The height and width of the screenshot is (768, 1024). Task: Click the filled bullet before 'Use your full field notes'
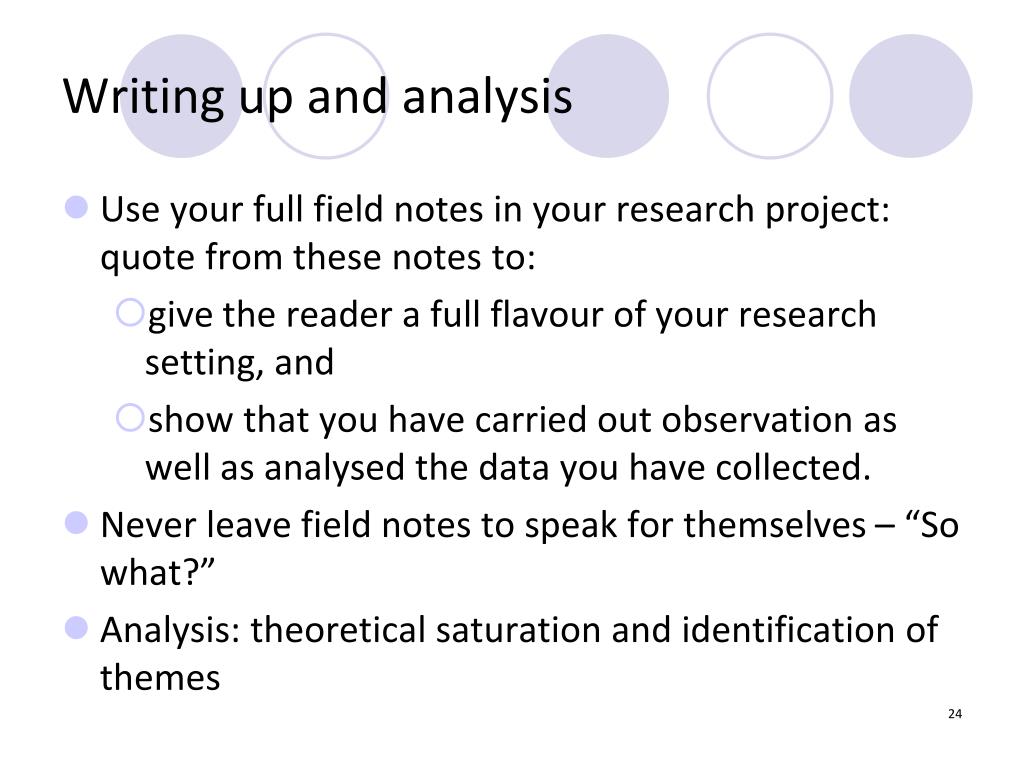(76, 207)
